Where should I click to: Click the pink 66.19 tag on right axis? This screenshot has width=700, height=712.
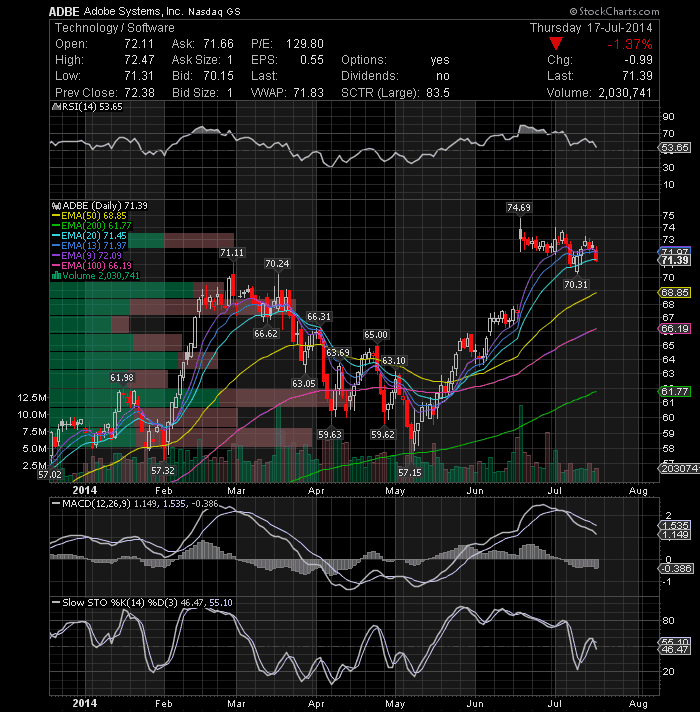coord(675,328)
